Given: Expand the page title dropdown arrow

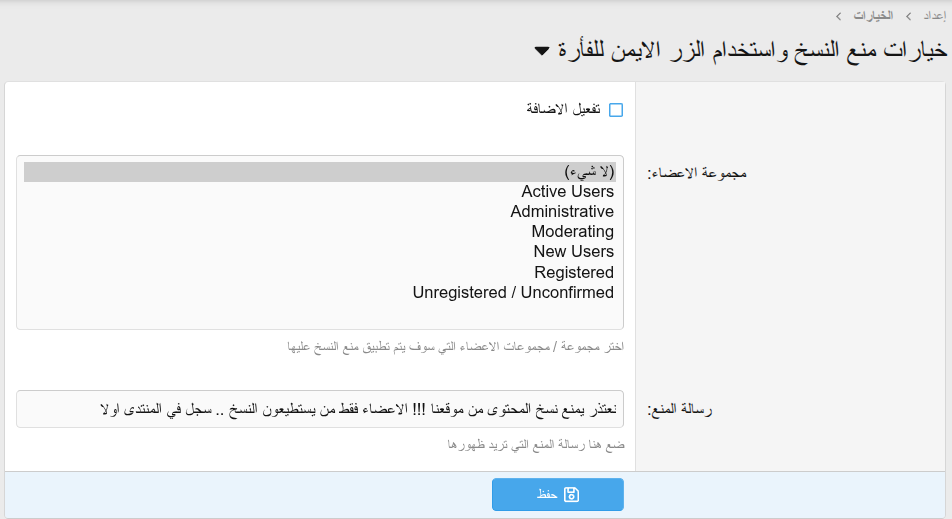Looking at the screenshot, I should 542,50.
